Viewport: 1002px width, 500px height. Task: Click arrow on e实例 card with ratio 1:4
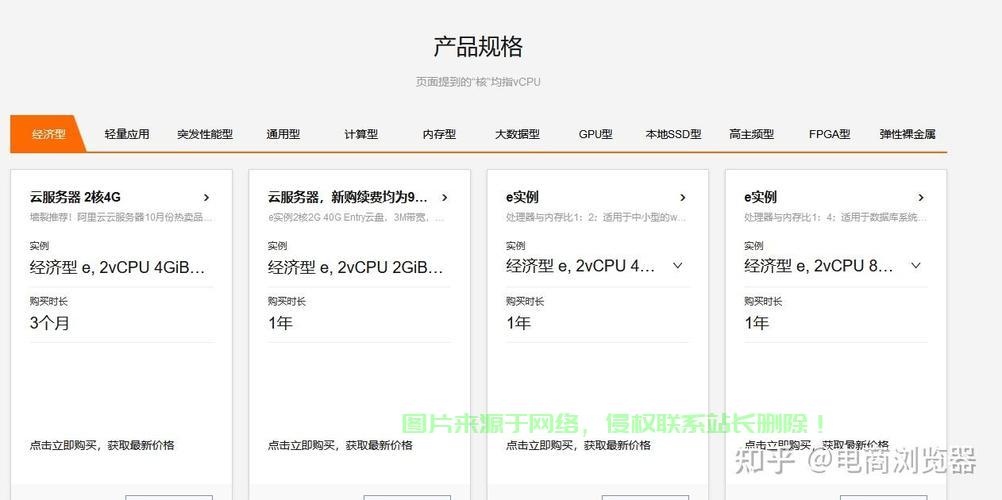coord(921,198)
